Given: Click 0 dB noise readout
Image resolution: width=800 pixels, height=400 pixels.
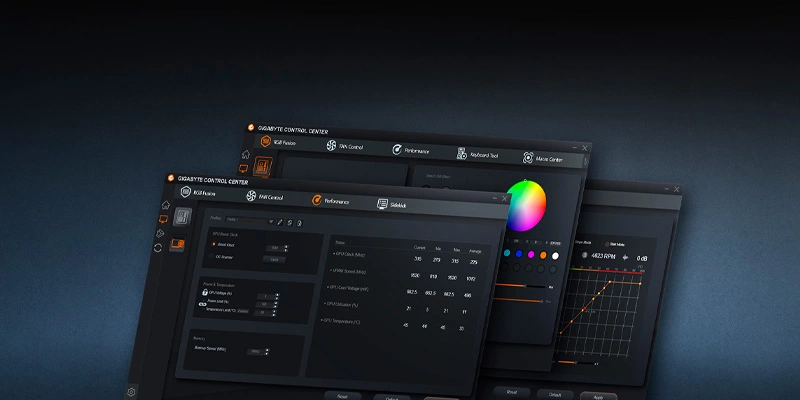Looking at the screenshot, I should [x=641, y=258].
